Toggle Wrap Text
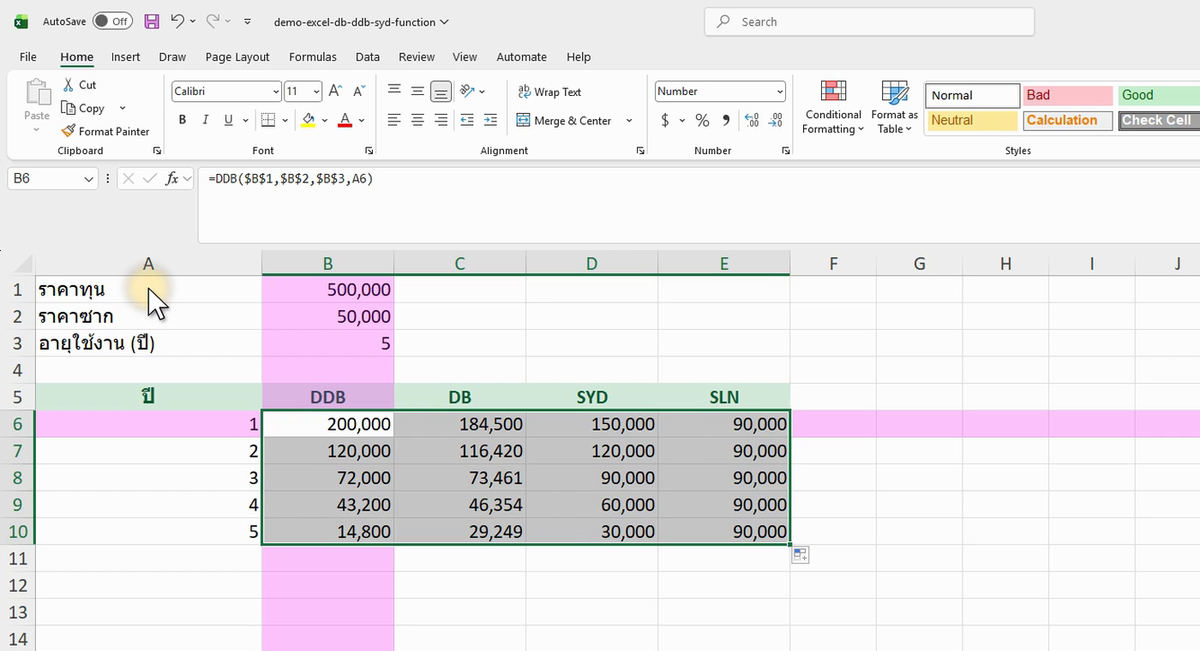This screenshot has height=651, width=1200. point(549,91)
